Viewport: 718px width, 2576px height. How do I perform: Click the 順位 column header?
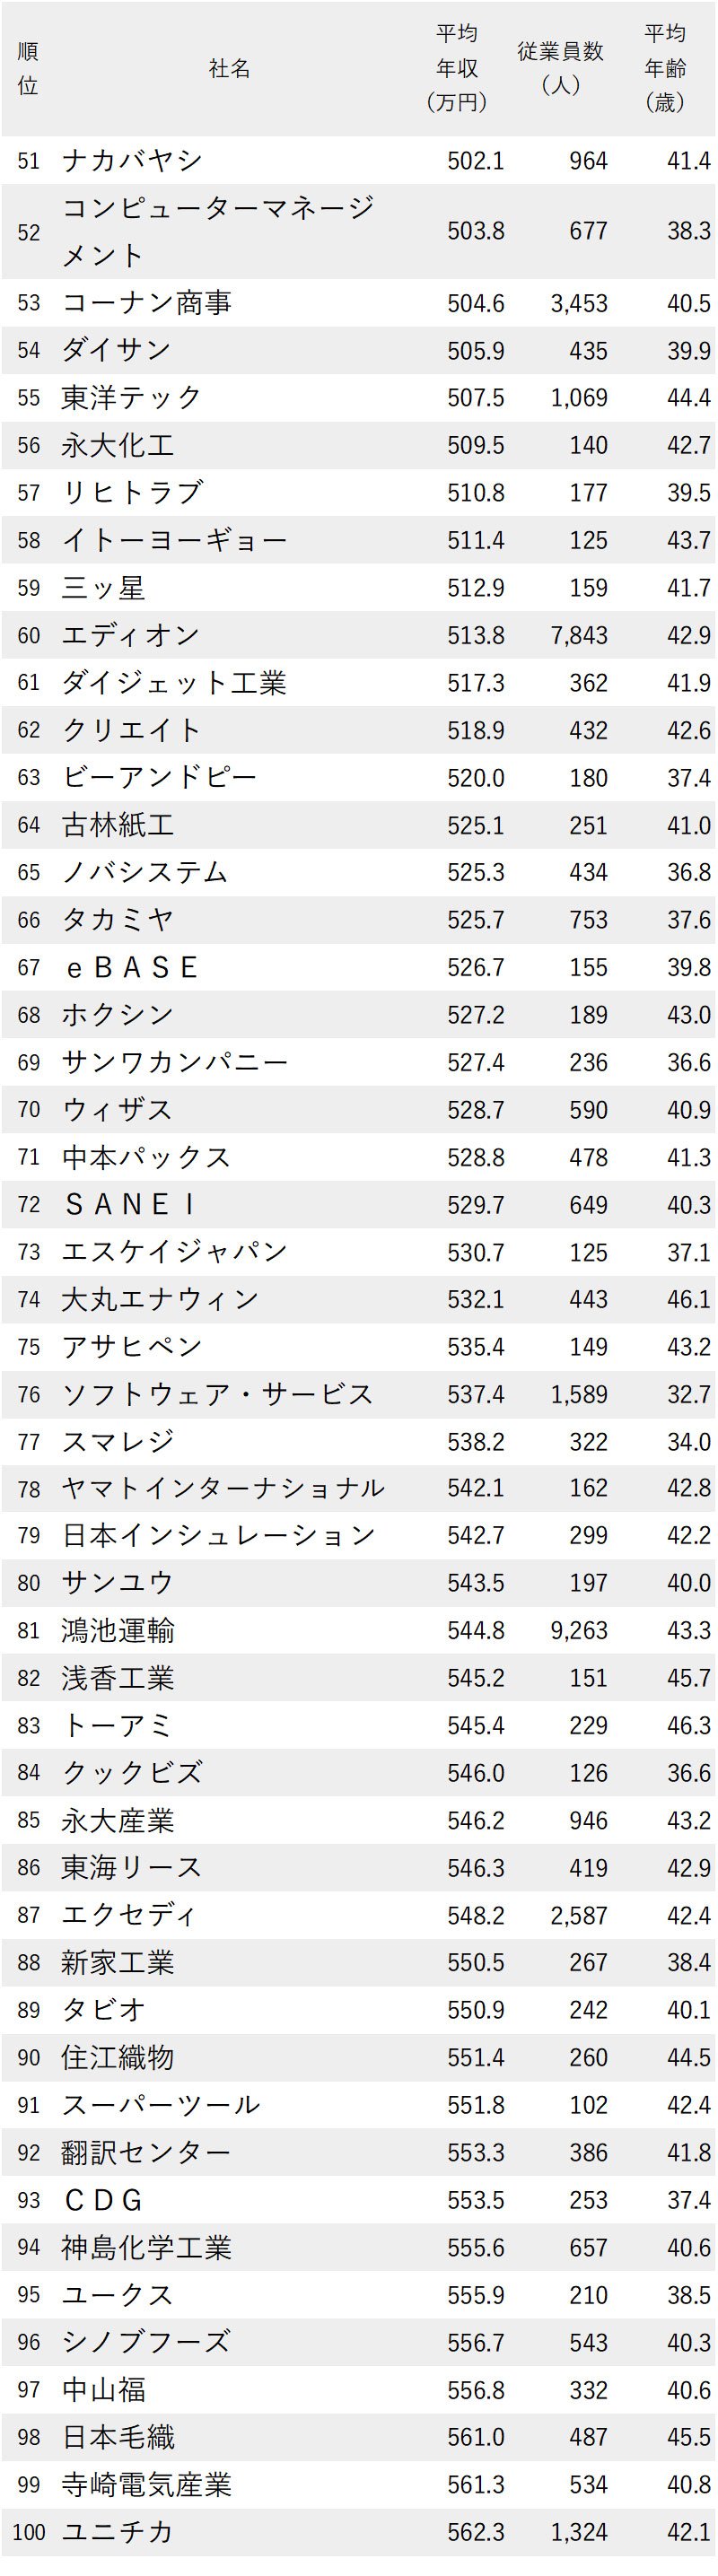[x=28, y=68]
